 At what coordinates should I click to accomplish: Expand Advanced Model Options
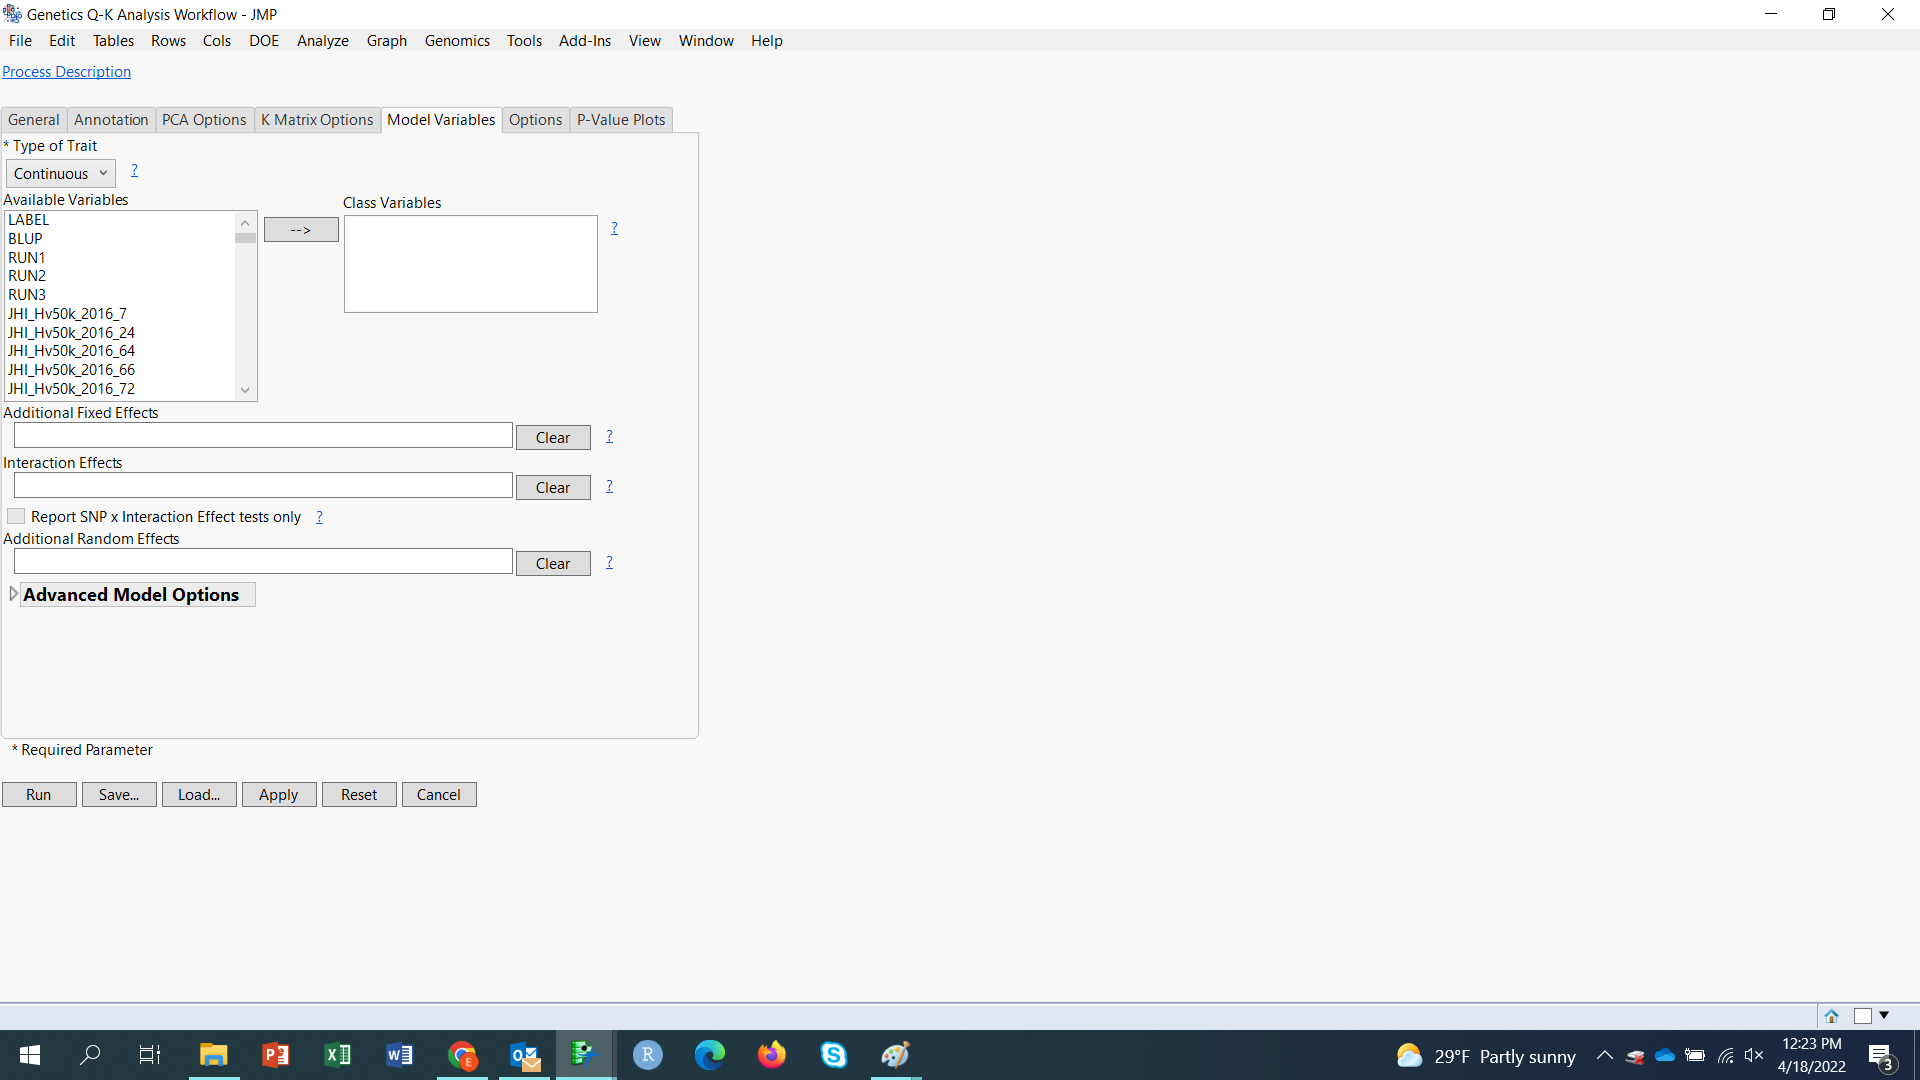13,595
